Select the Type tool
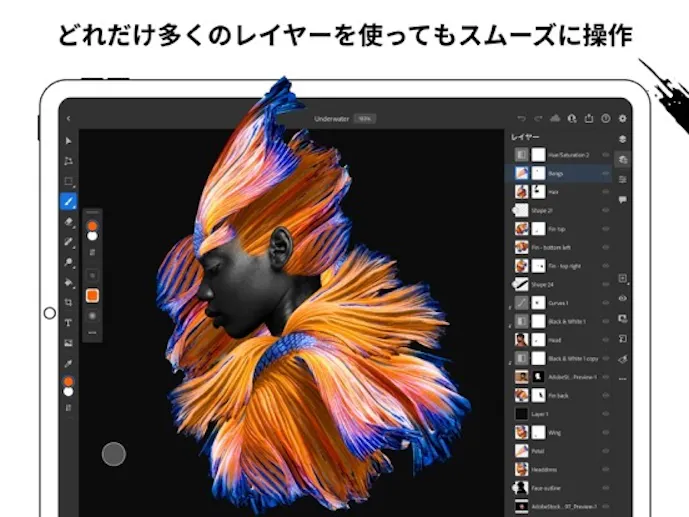 [x=69, y=322]
